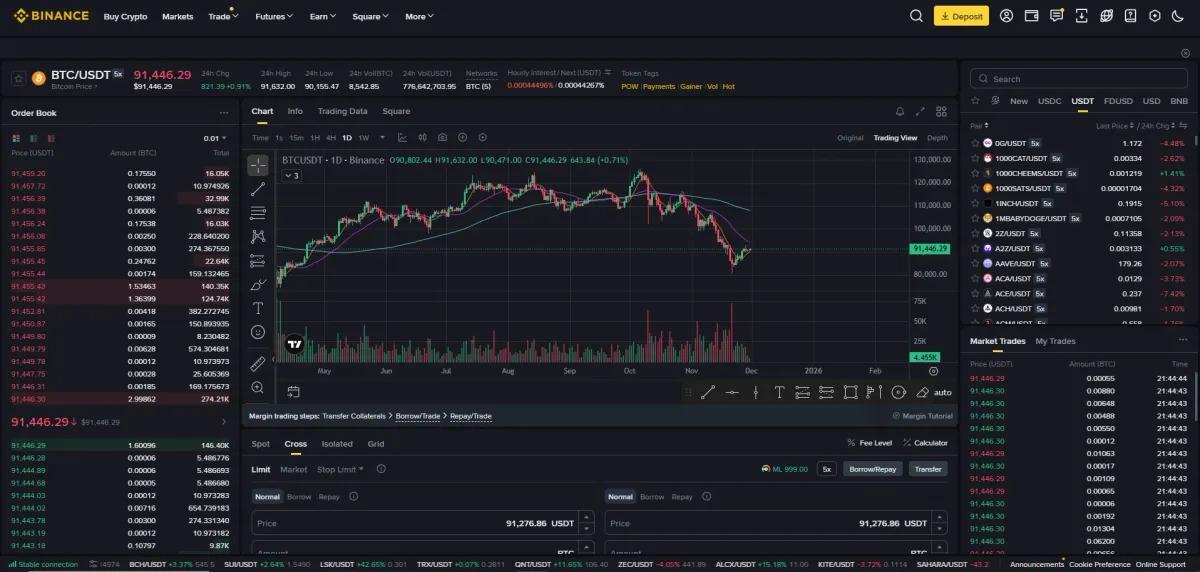Take a chart snapshot with camera icon

441,137
